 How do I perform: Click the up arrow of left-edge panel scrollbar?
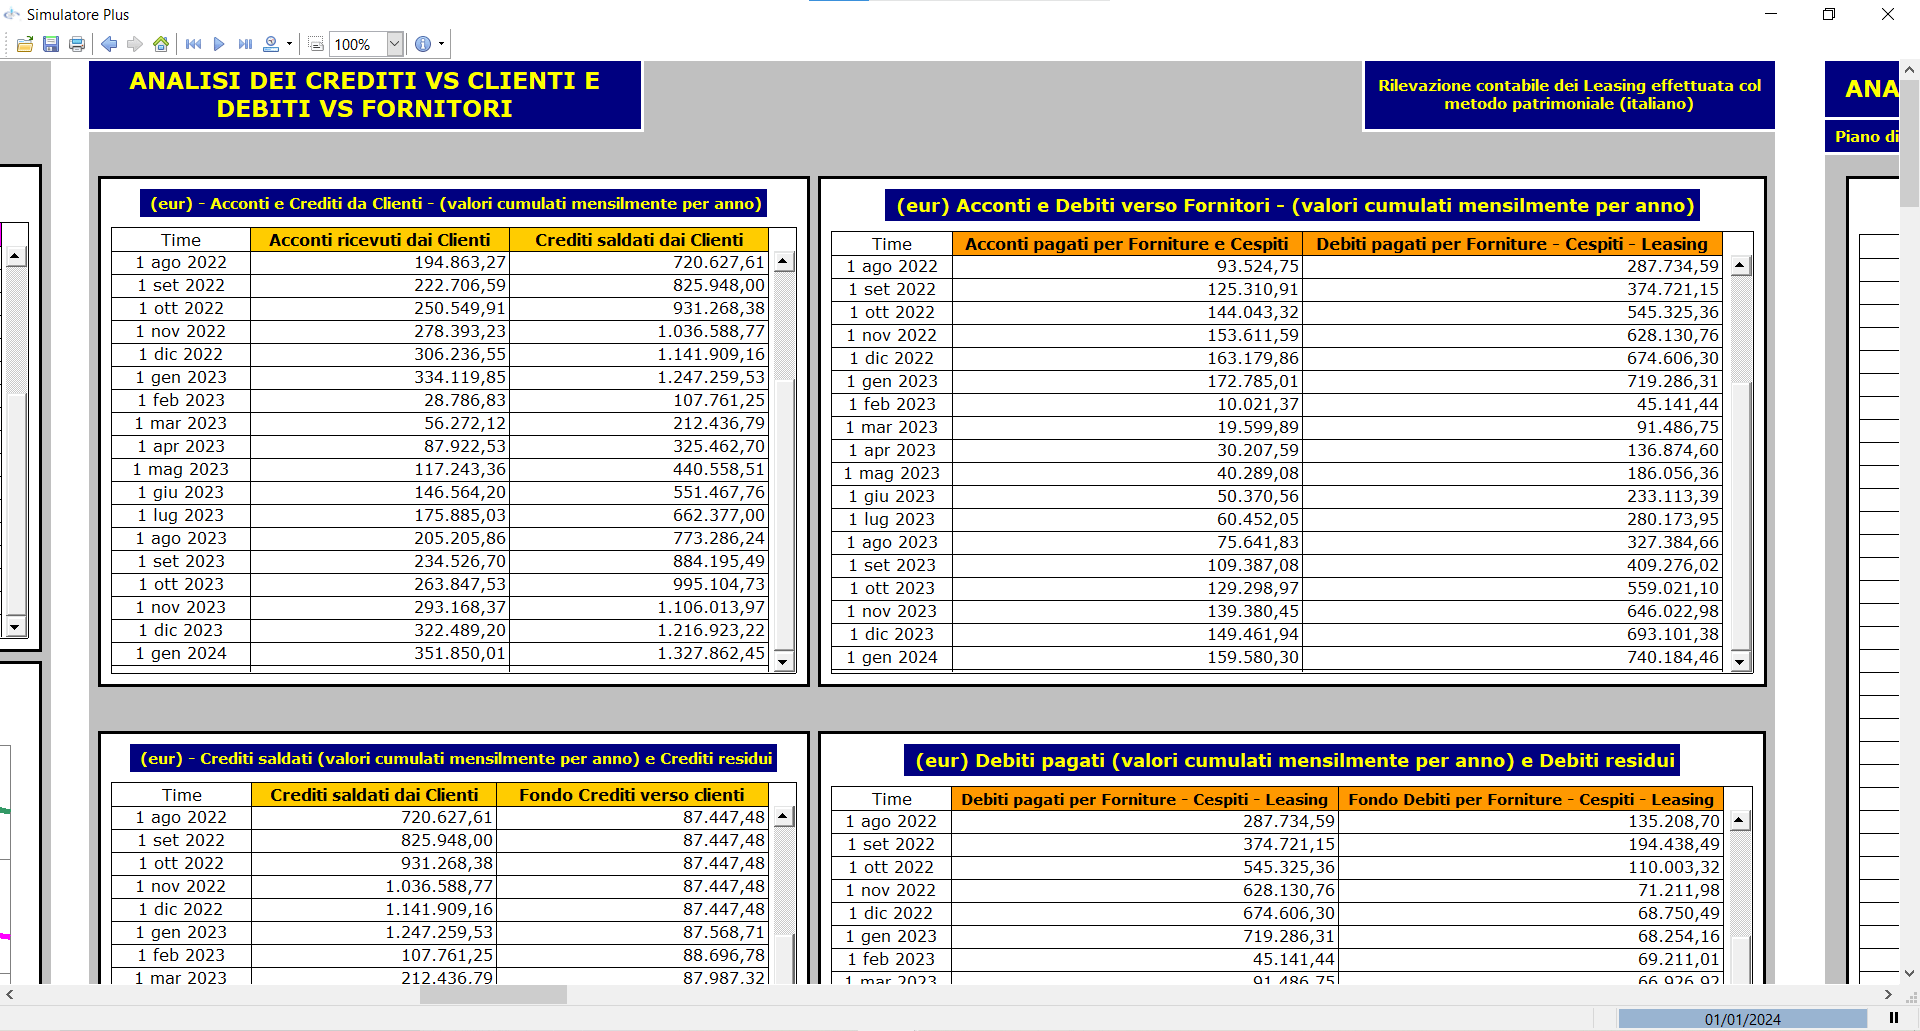(x=15, y=257)
